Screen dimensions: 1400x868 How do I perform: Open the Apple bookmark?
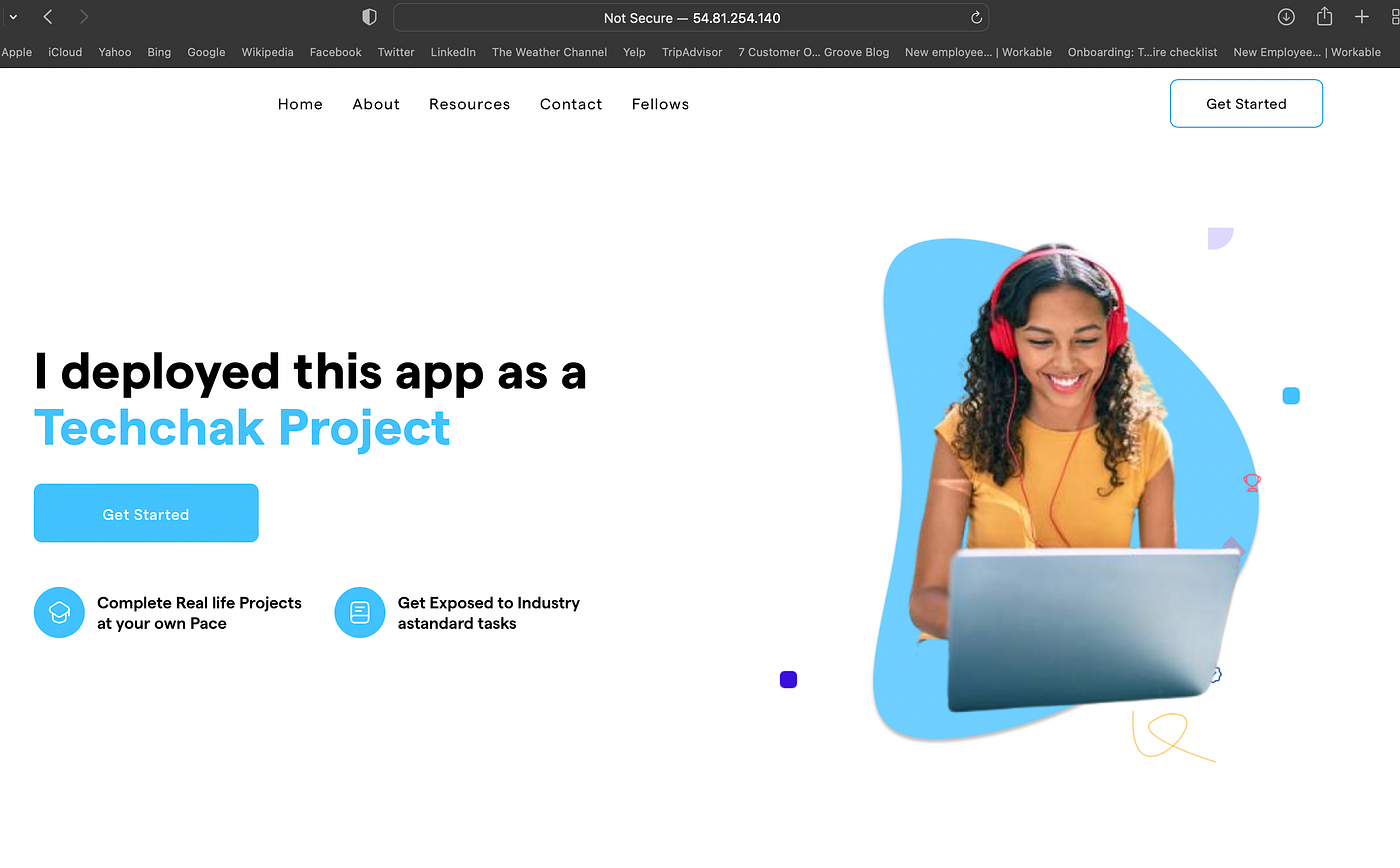point(16,52)
